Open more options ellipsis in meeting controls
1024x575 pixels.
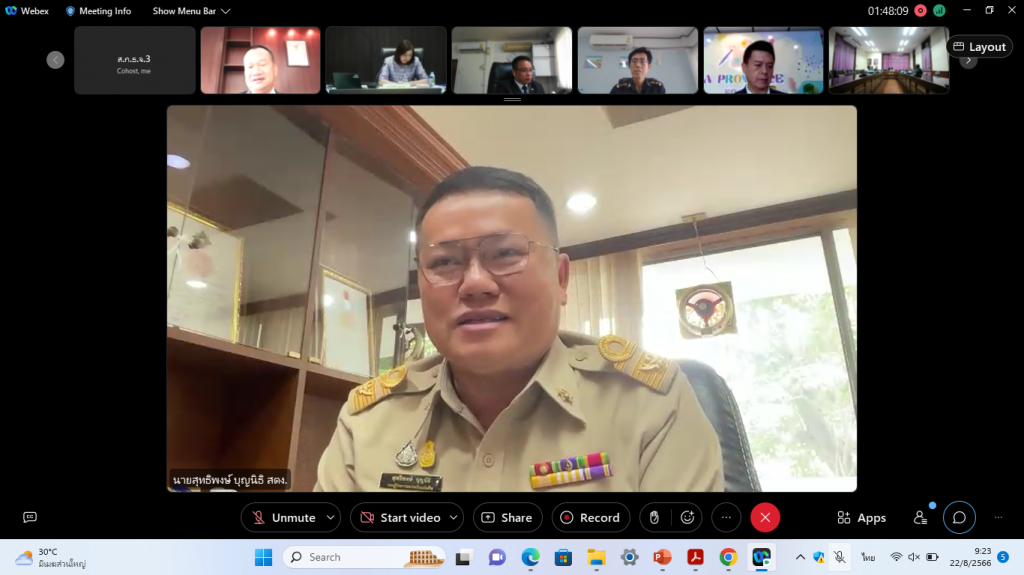726,517
